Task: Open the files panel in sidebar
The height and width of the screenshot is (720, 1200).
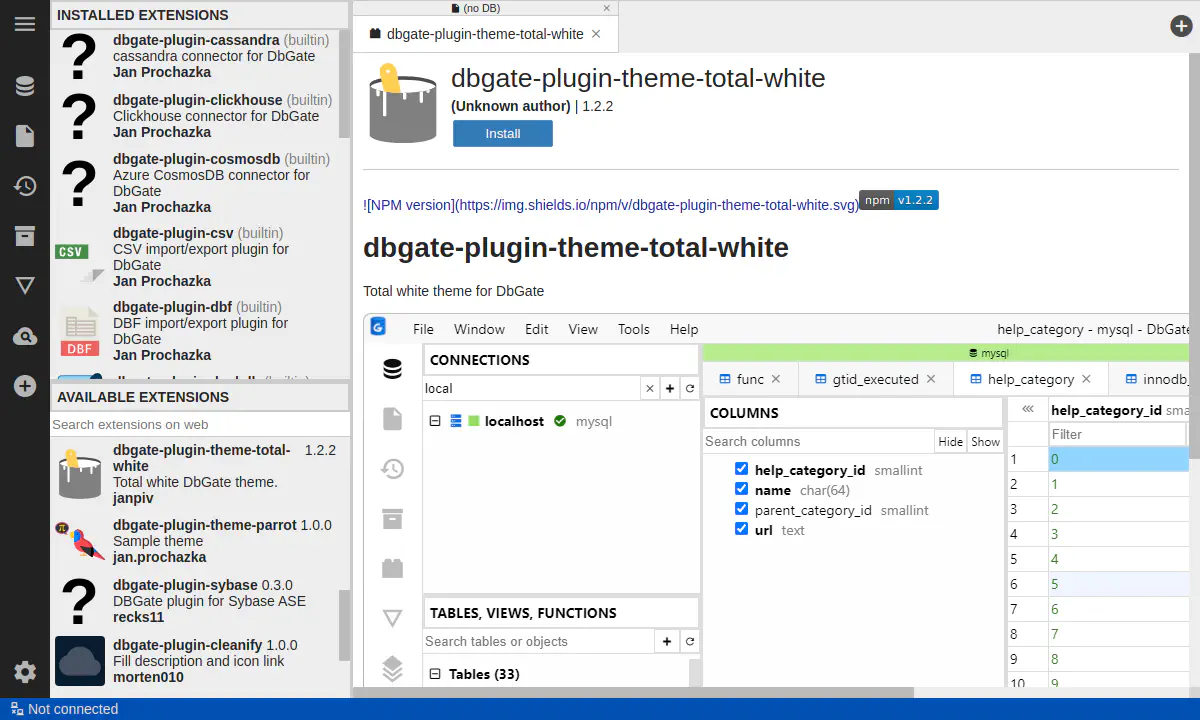Action: (25, 136)
